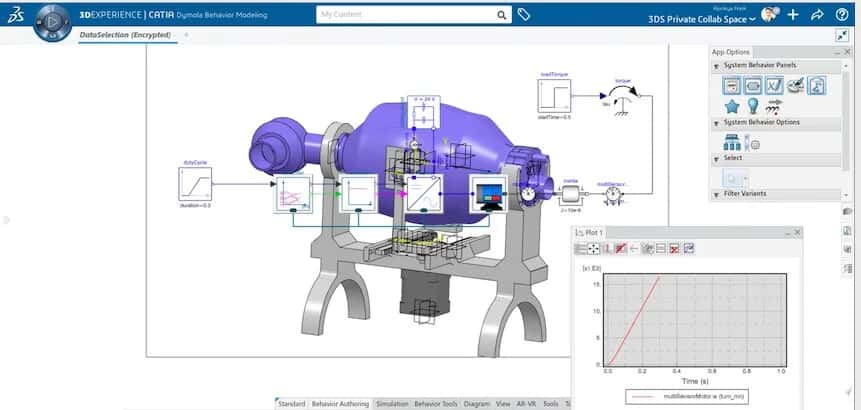Open the X variables panel icon
The image size is (861, 410).
coord(774,86)
